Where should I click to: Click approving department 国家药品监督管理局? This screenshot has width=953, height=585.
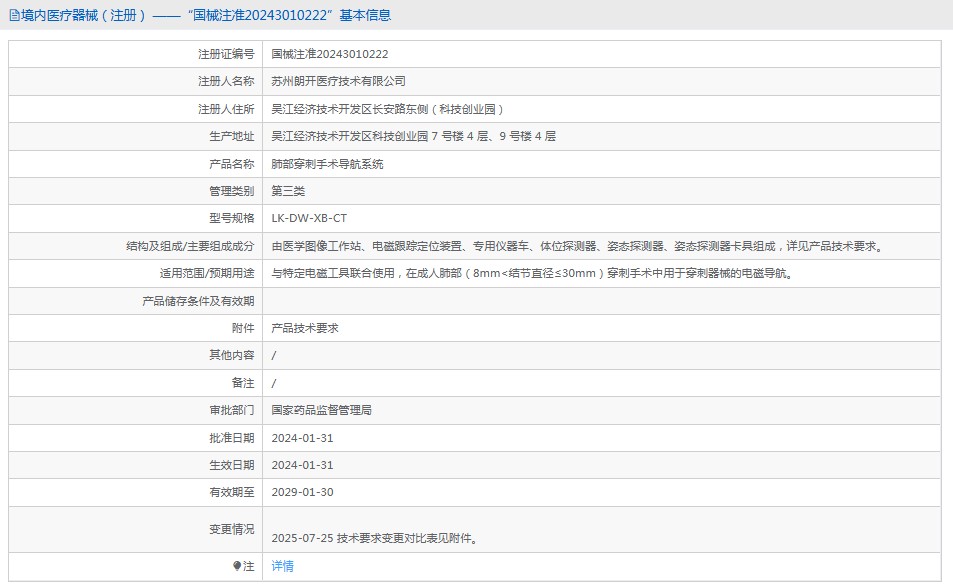click(x=322, y=410)
